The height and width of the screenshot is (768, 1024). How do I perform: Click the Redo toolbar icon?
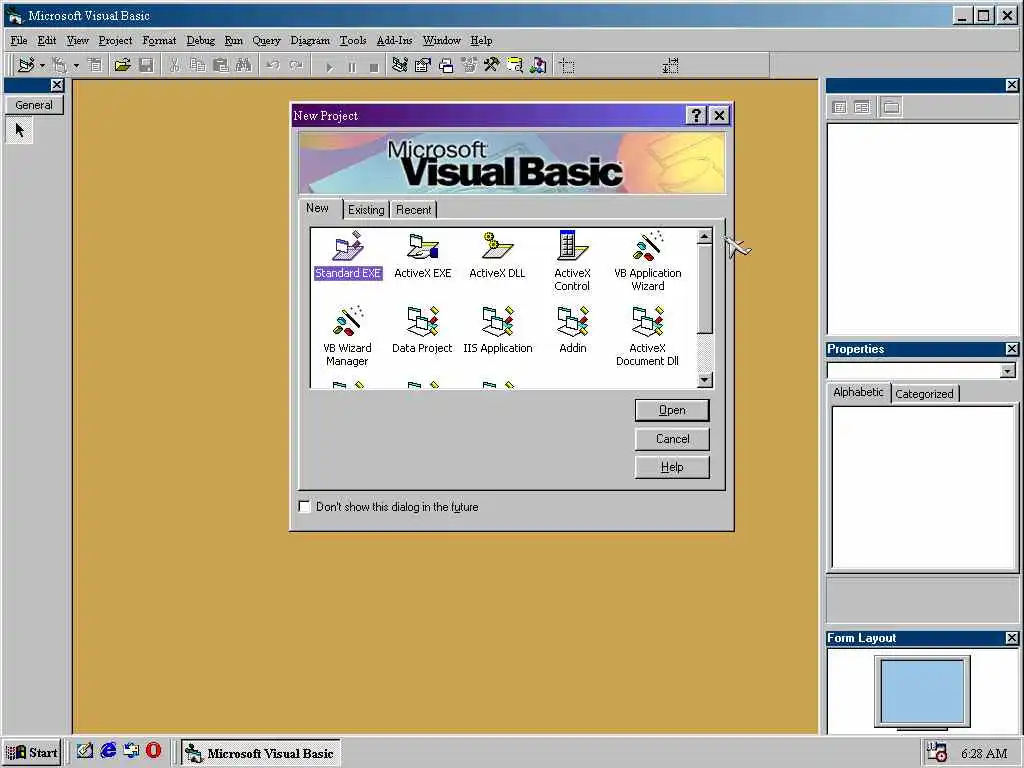(x=296, y=65)
